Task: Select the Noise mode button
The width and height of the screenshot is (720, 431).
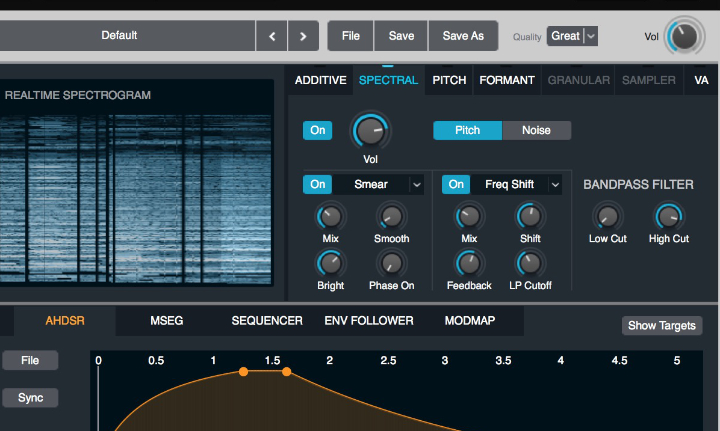Action: (536, 130)
